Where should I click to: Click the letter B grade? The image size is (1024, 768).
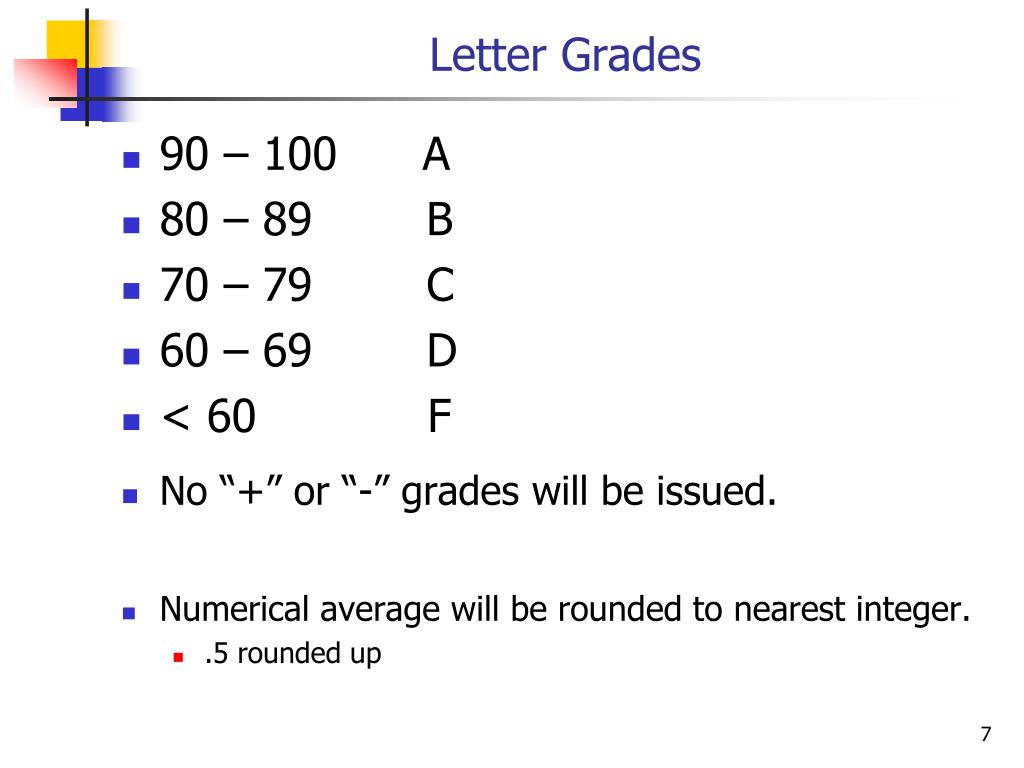point(440,219)
